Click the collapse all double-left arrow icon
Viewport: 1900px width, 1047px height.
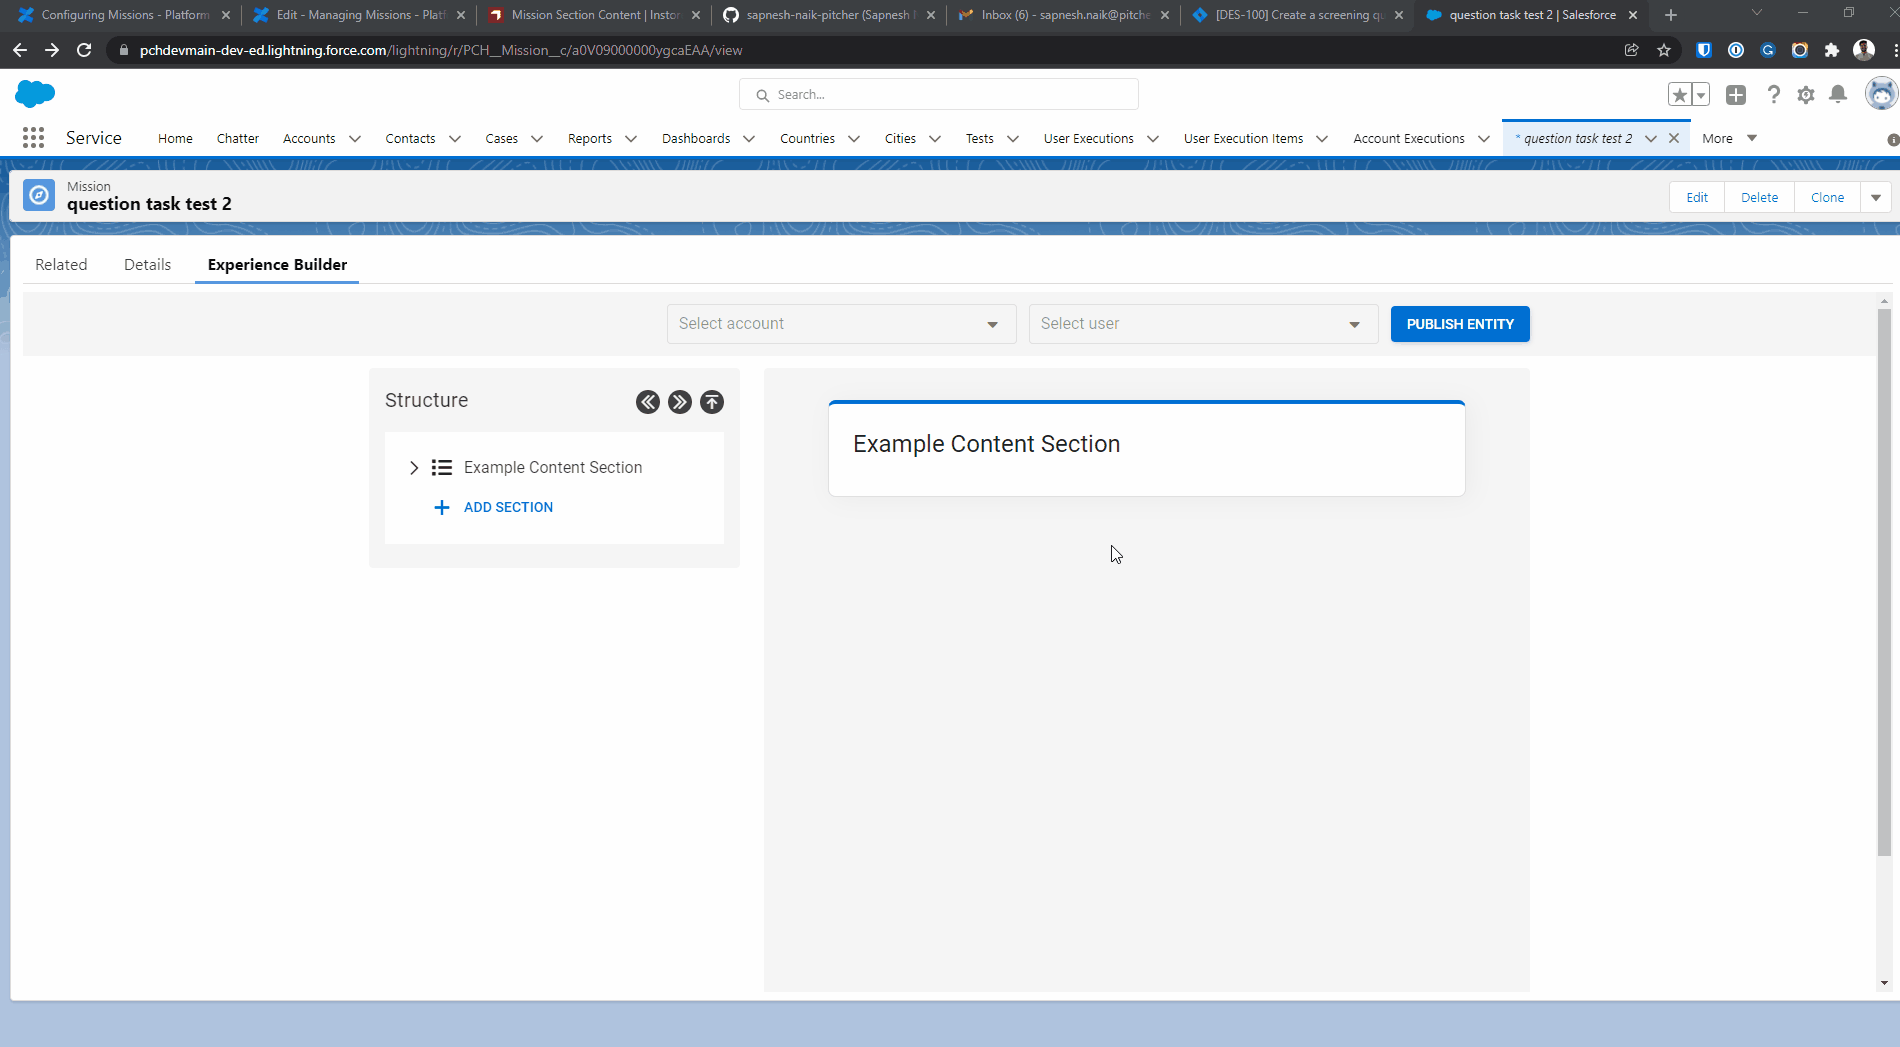pyautogui.click(x=648, y=402)
